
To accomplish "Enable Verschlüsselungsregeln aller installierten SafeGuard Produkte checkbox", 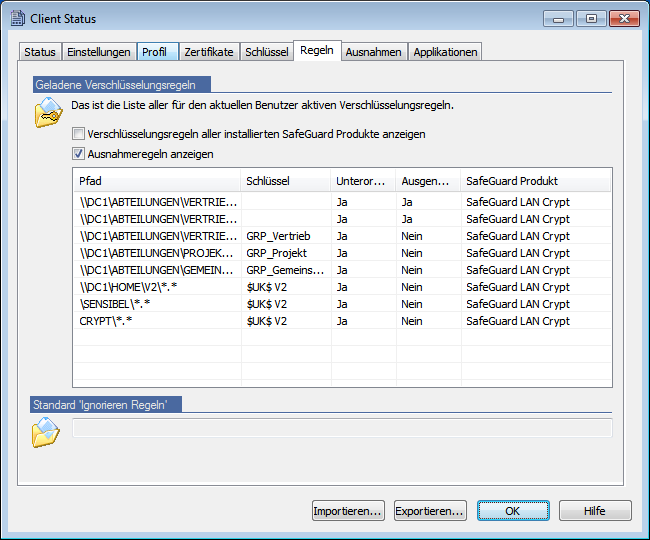I will point(79,134).
